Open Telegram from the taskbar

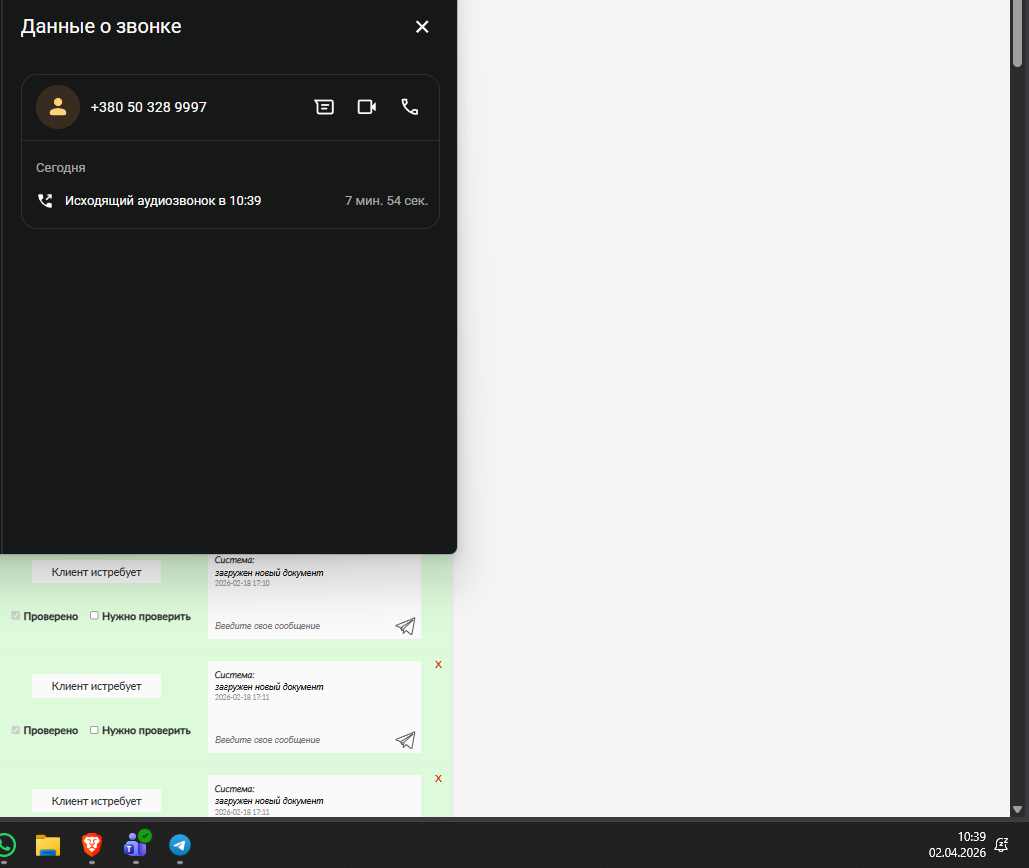pyautogui.click(x=180, y=845)
